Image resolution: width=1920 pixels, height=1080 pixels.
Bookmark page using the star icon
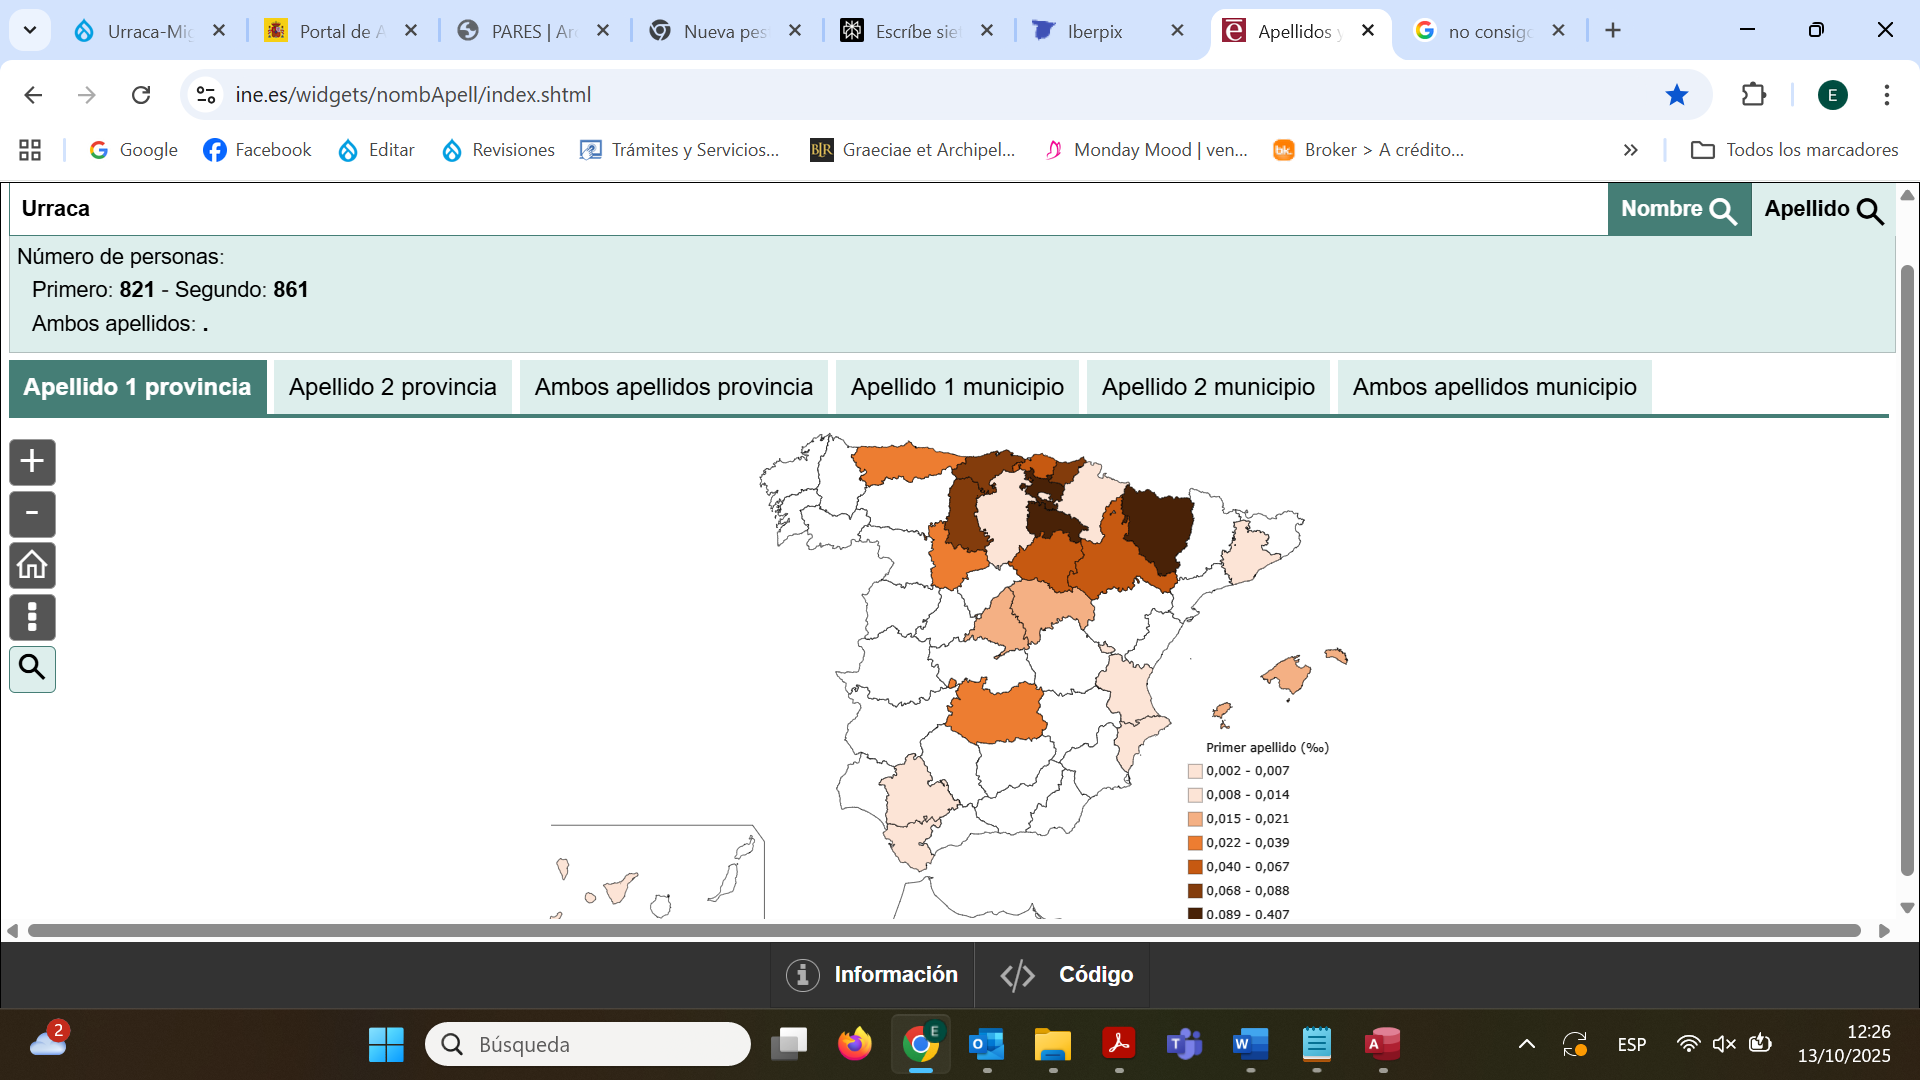coord(1676,95)
